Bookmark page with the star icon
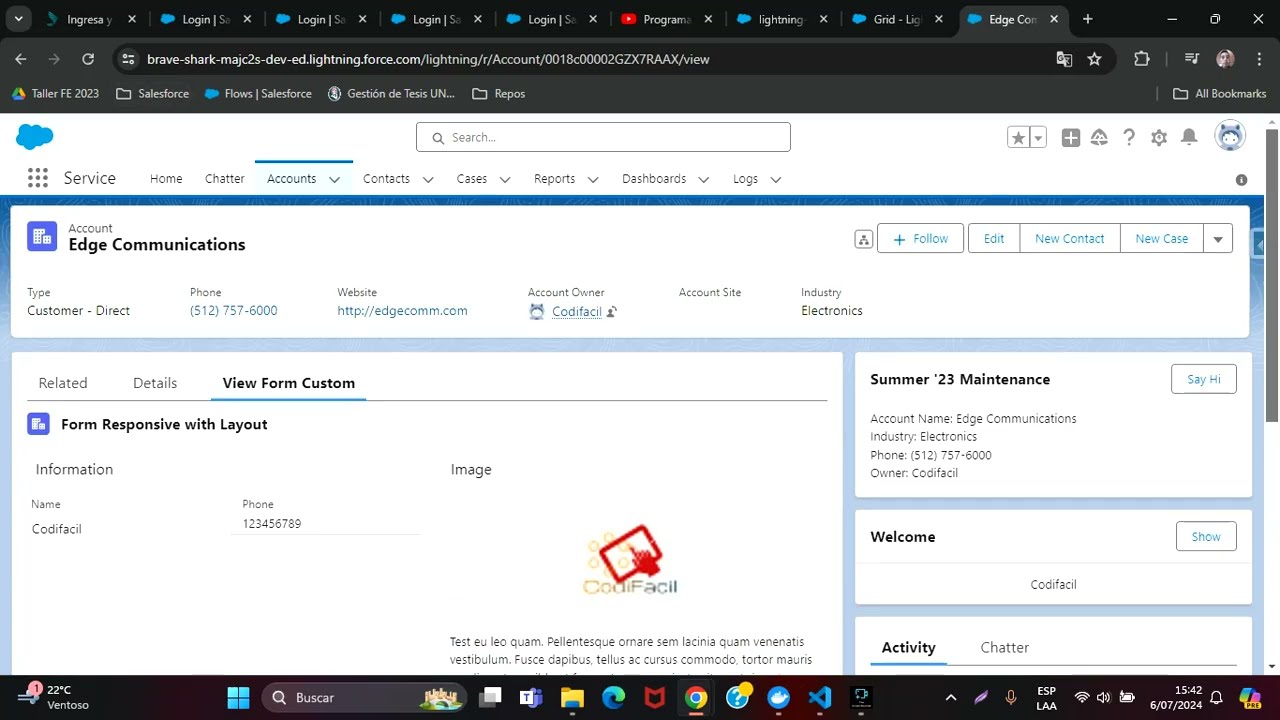 pos(1094,59)
